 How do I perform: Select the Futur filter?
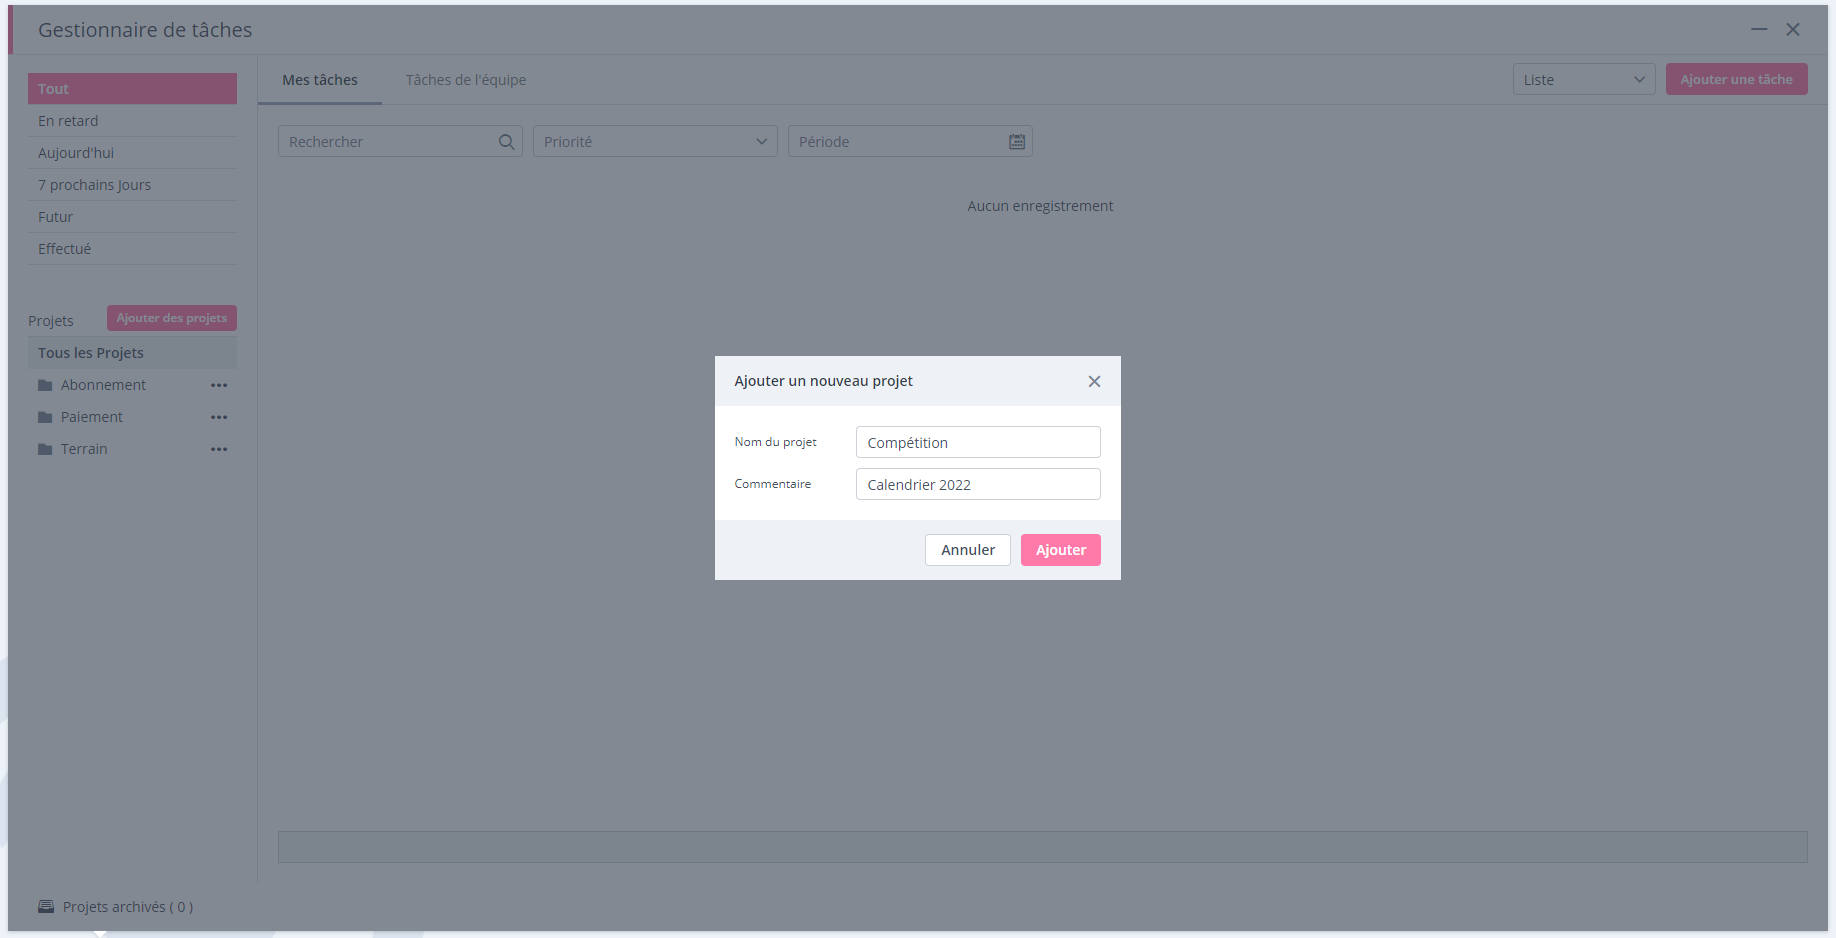132,217
